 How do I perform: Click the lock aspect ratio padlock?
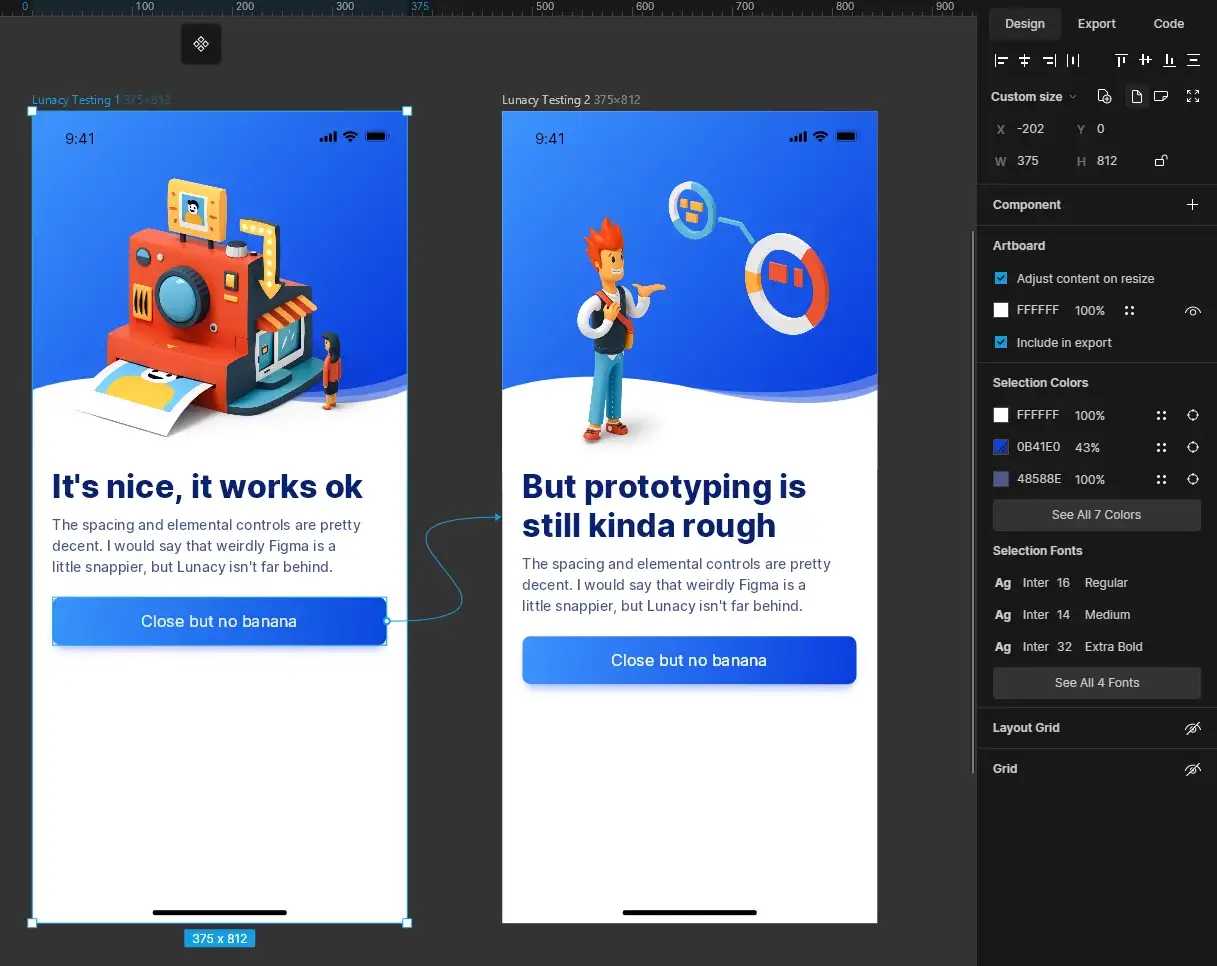(x=1161, y=161)
